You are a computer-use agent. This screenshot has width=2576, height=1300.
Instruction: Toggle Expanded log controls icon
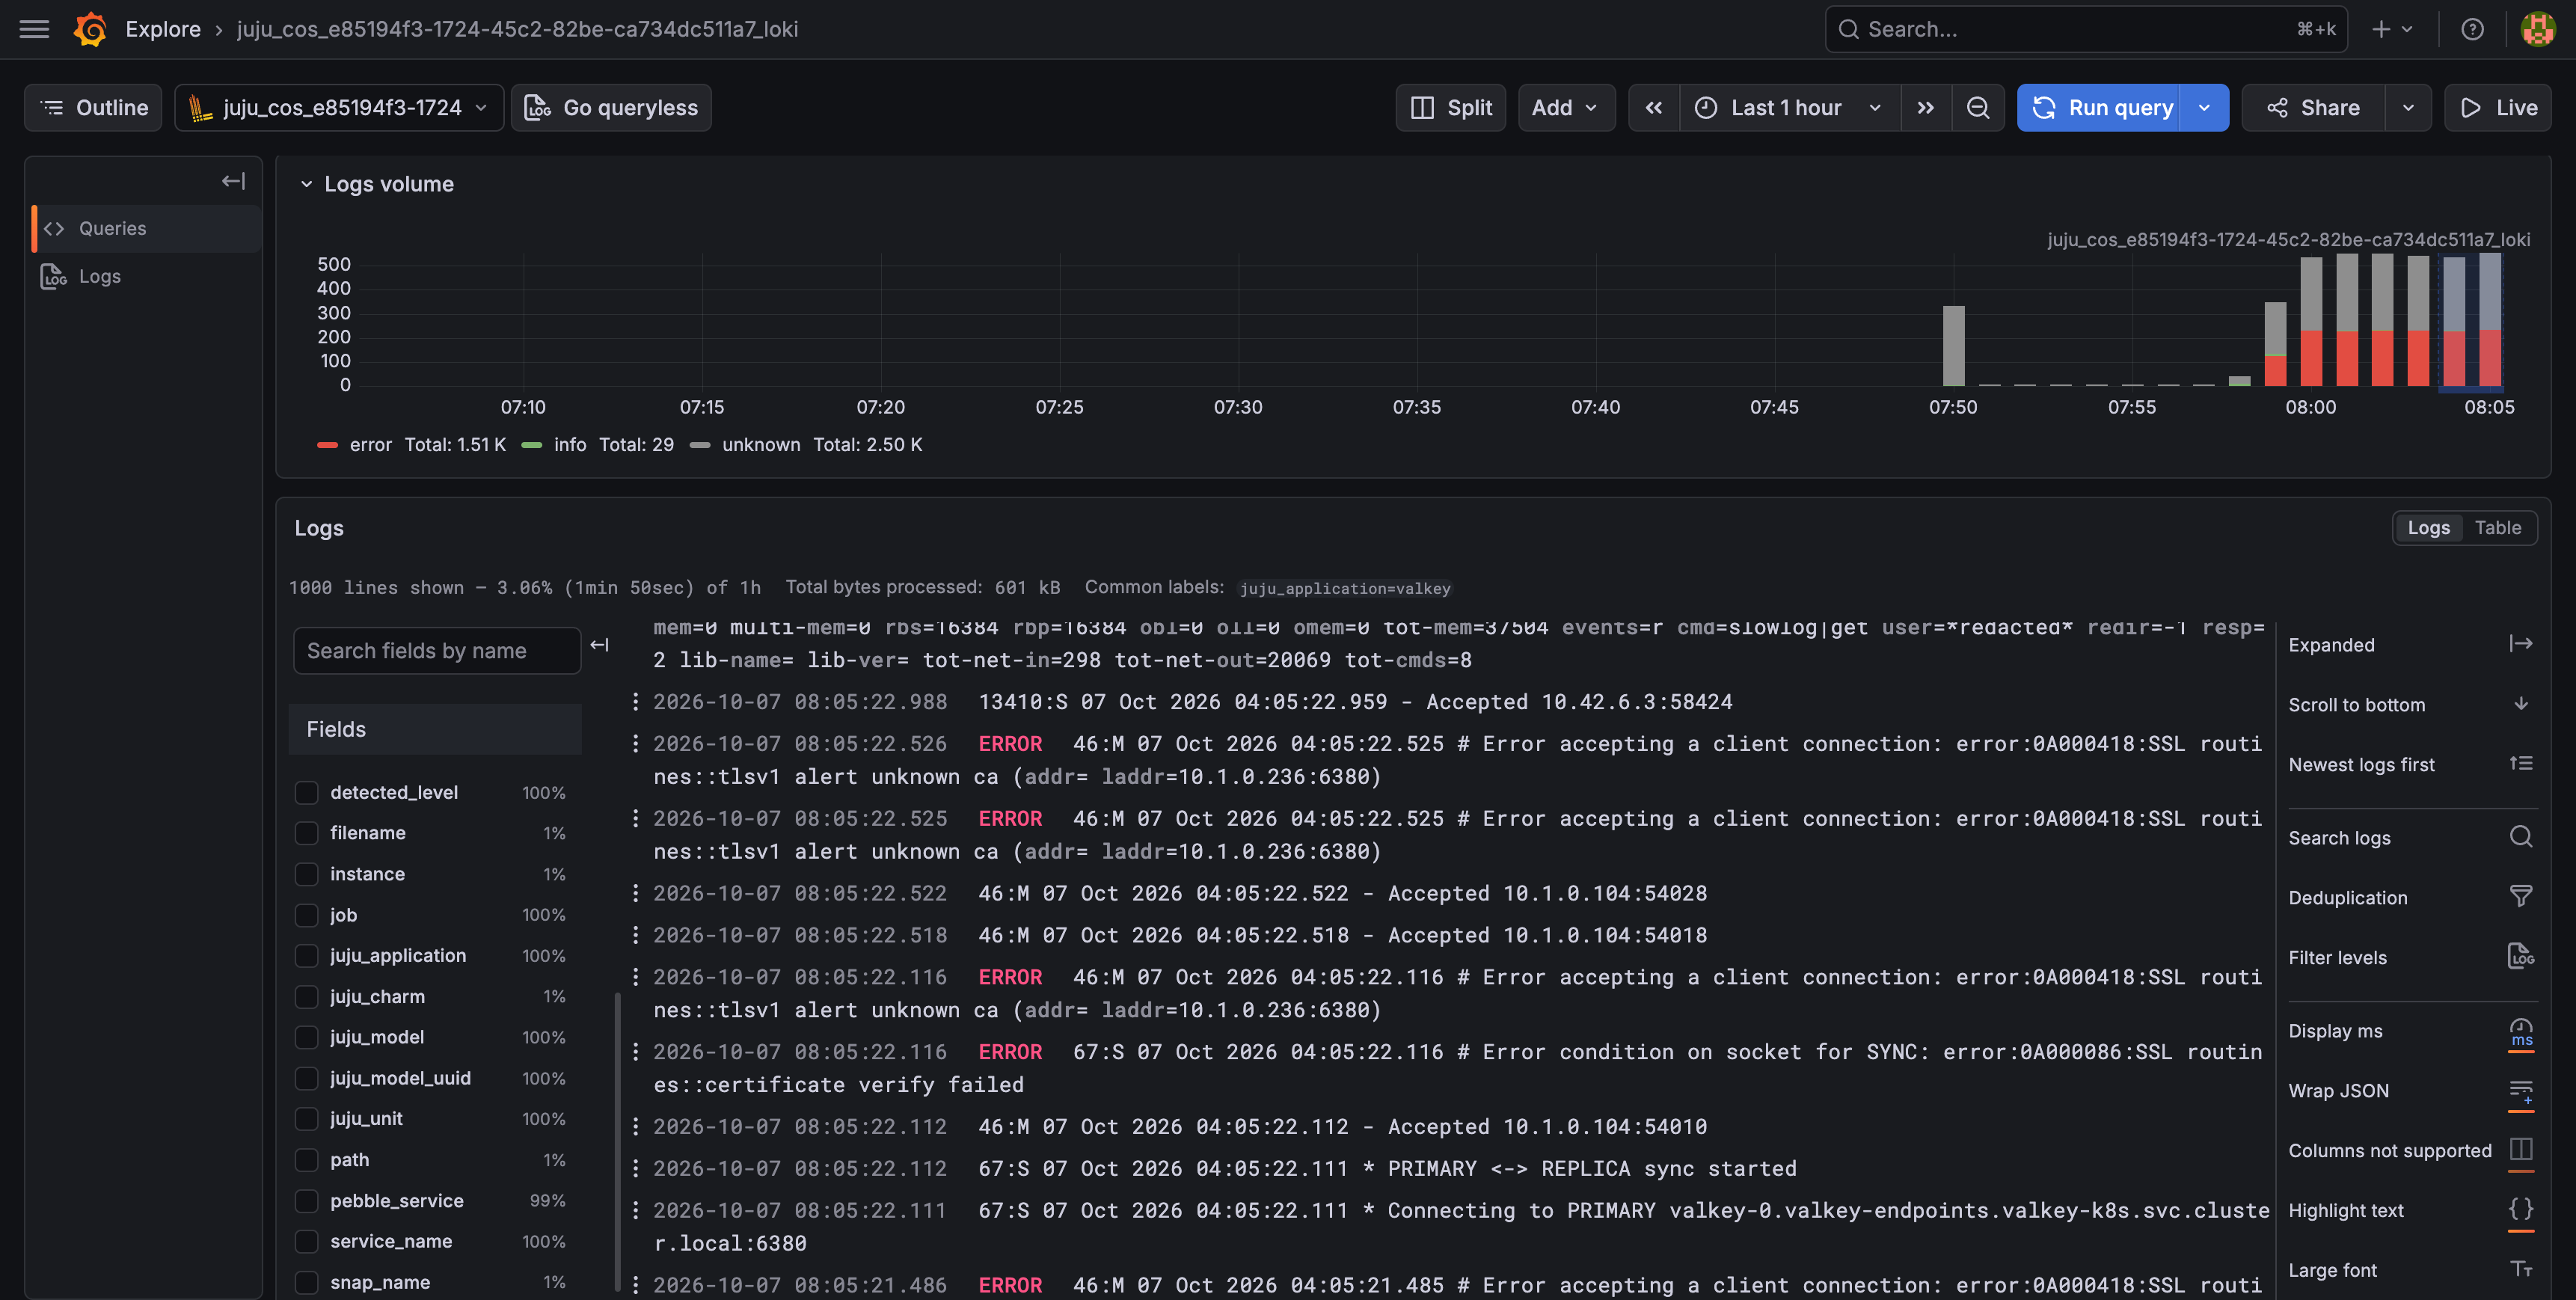pos(2520,644)
